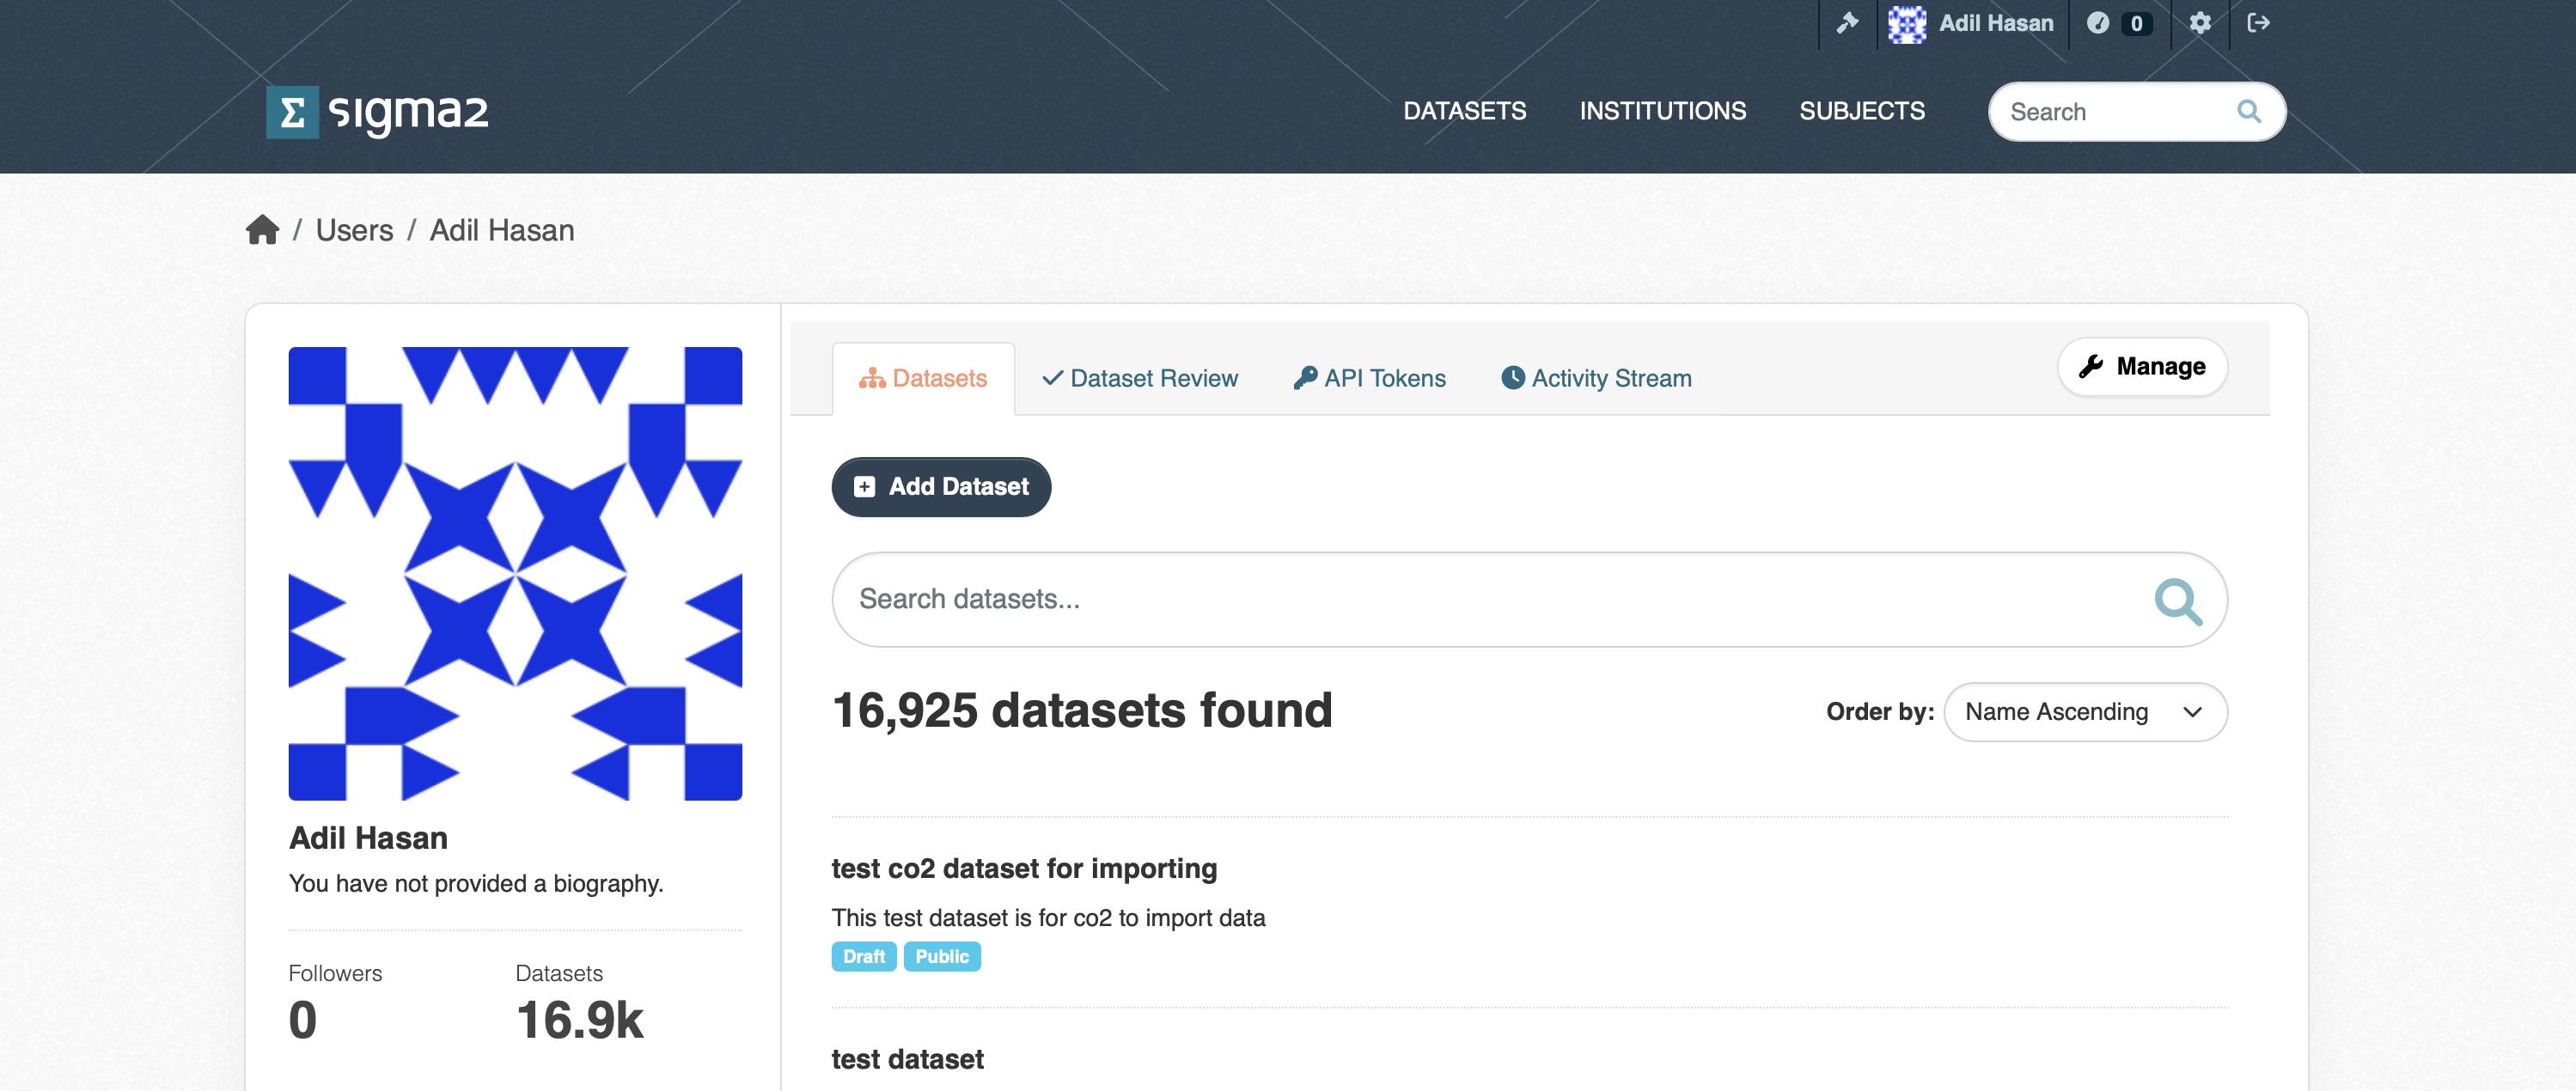
Task: Submit the site header search magnifier
Action: (x=2248, y=111)
